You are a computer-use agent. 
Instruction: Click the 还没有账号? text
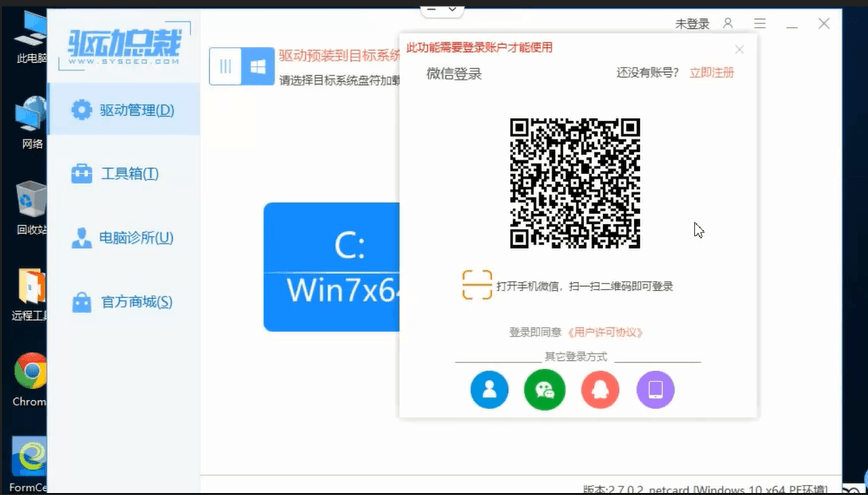coord(648,73)
